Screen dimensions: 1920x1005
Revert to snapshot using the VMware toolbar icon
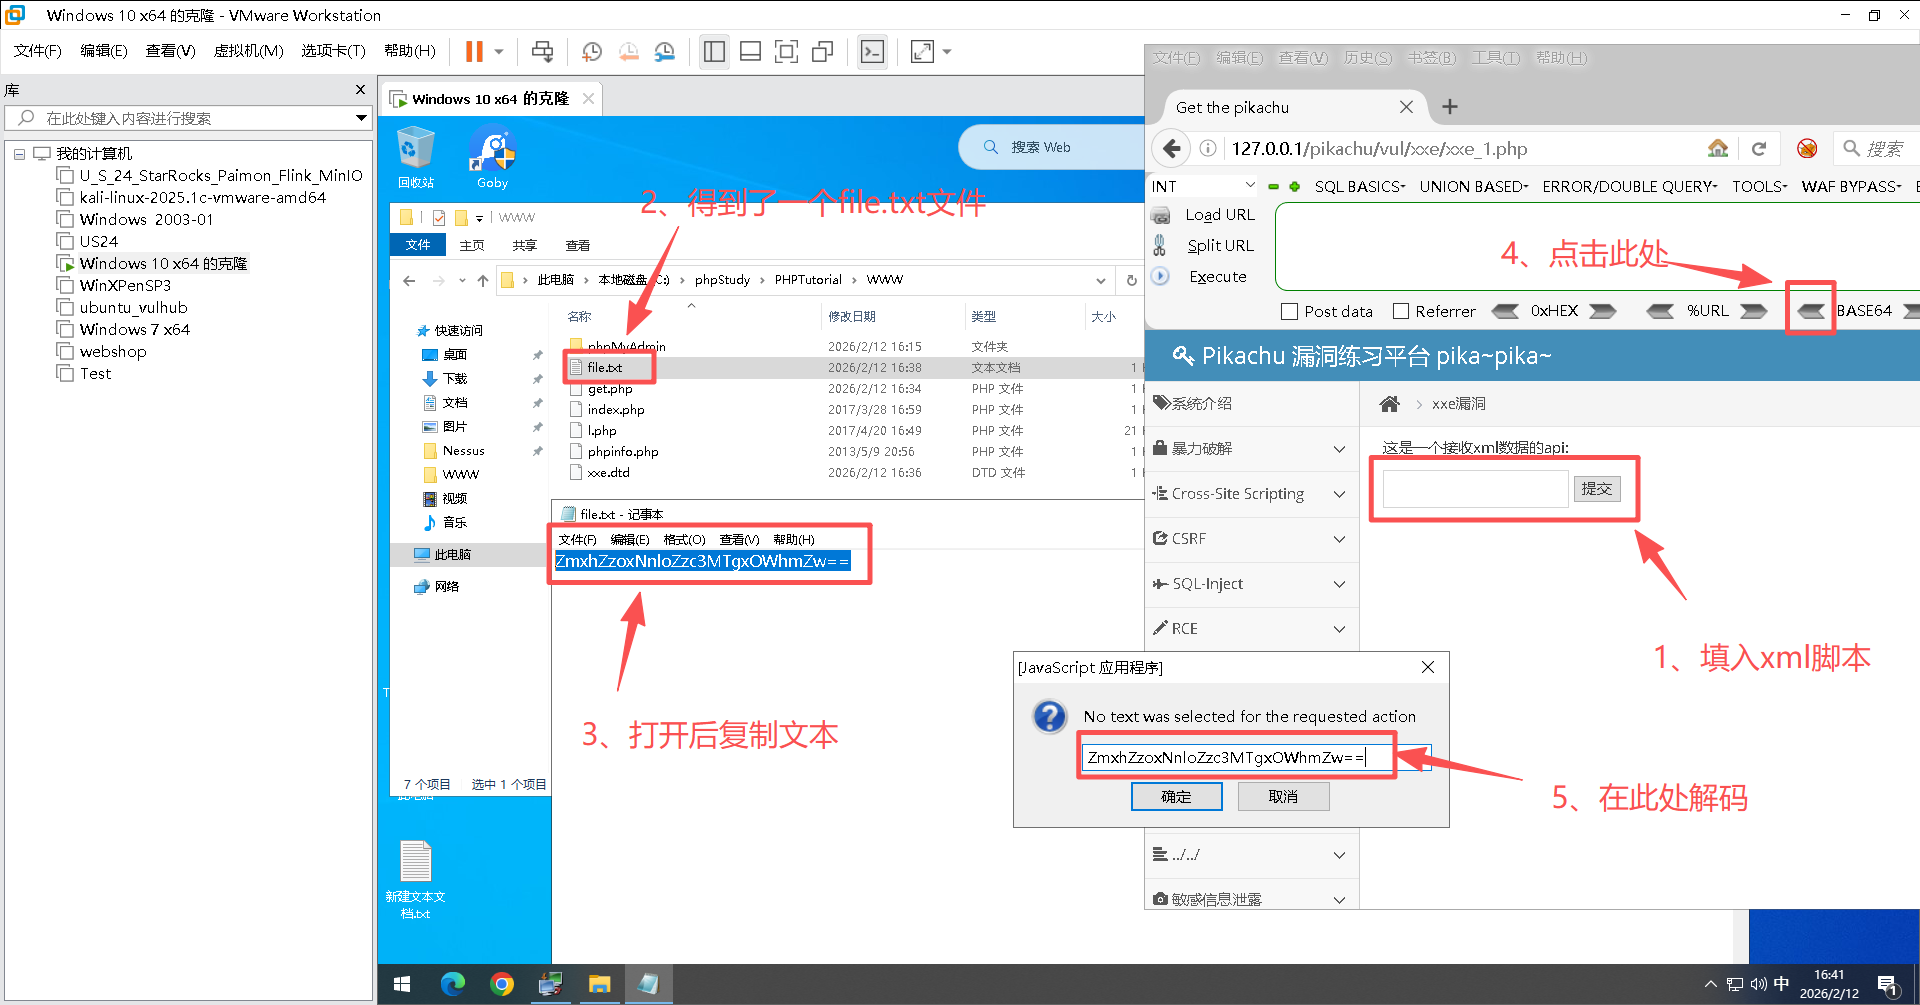(628, 51)
